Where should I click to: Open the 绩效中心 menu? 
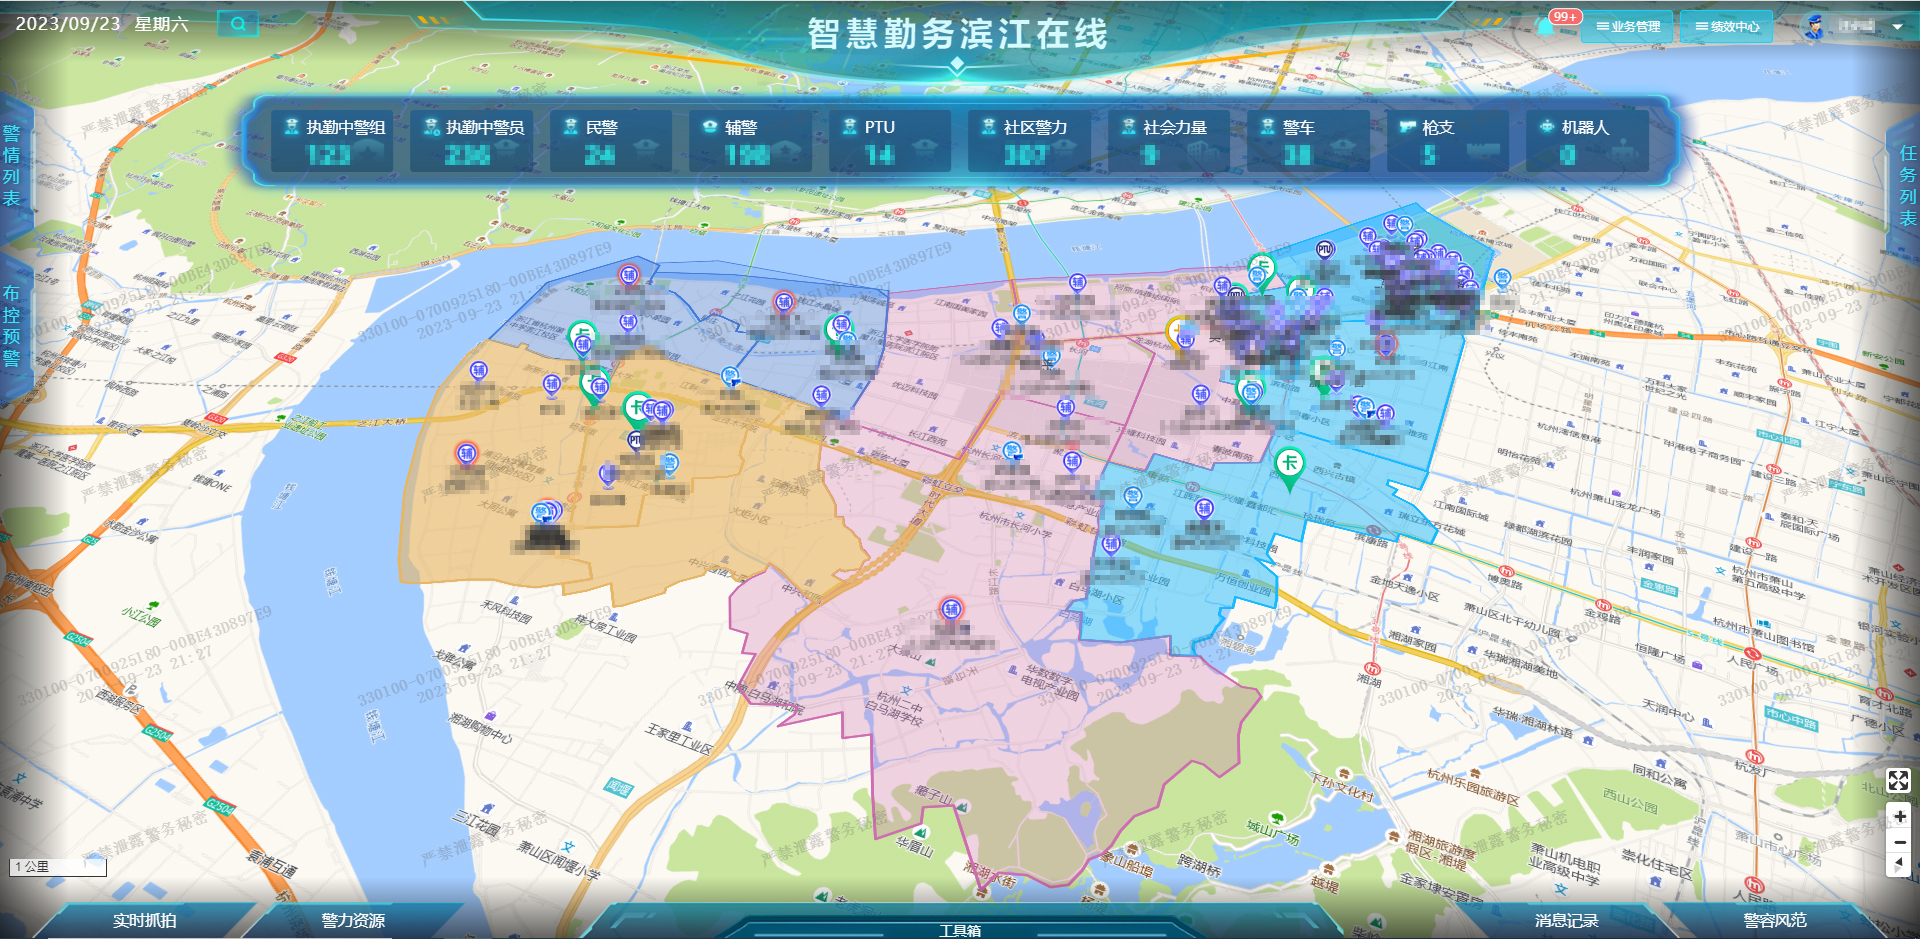1726,27
